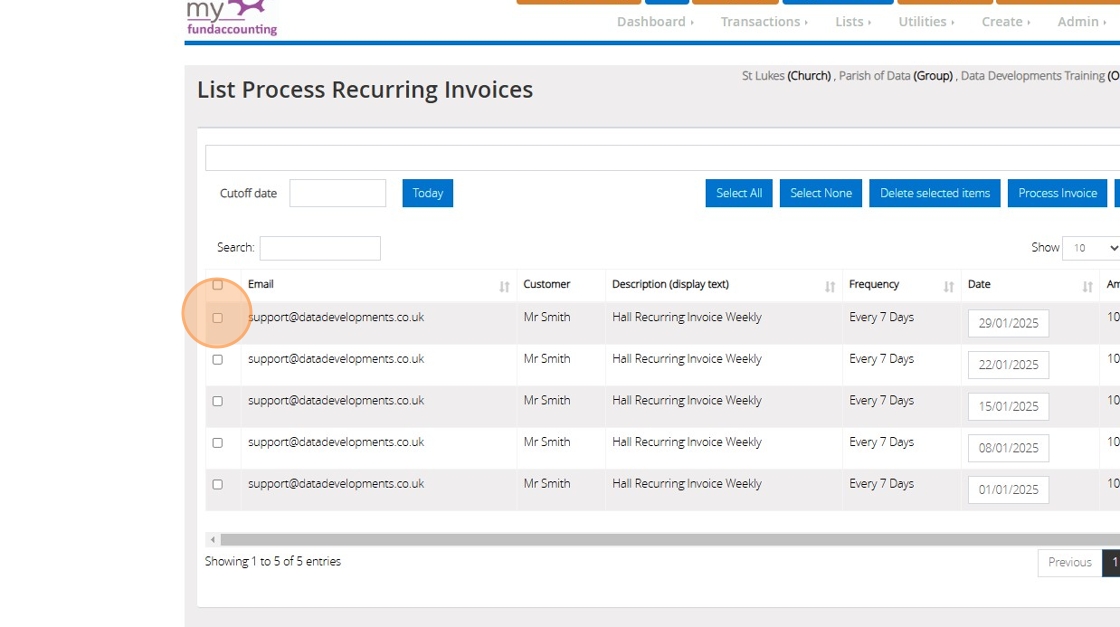This screenshot has width=1120, height=627.
Task: Sort by Frequency column sort icon
Action: pyautogui.click(x=948, y=286)
